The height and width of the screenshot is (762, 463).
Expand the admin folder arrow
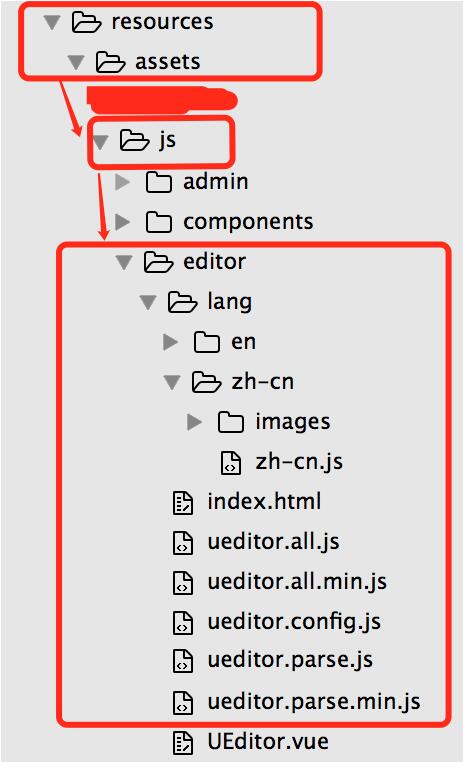(122, 182)
